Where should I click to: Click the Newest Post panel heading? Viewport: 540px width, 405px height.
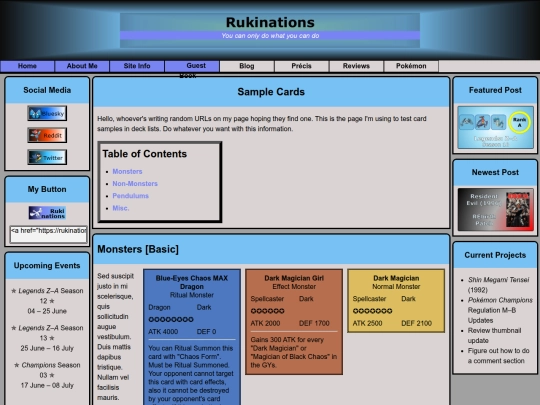[x=495, y=173]
